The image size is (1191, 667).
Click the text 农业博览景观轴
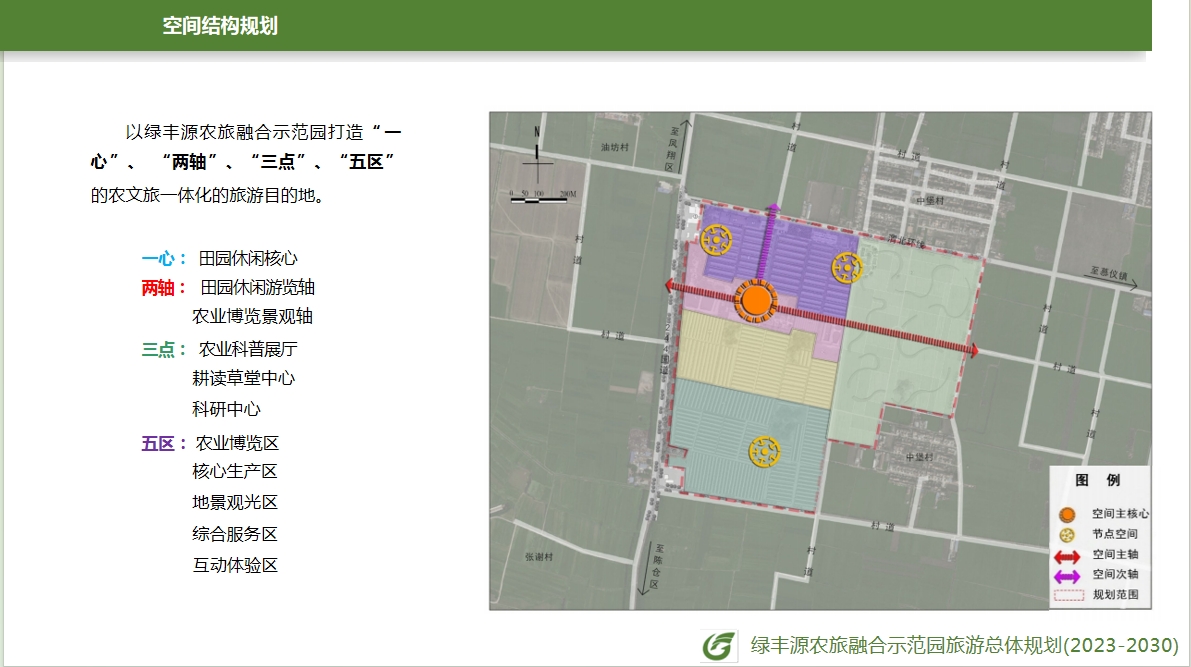coord(252,317)
